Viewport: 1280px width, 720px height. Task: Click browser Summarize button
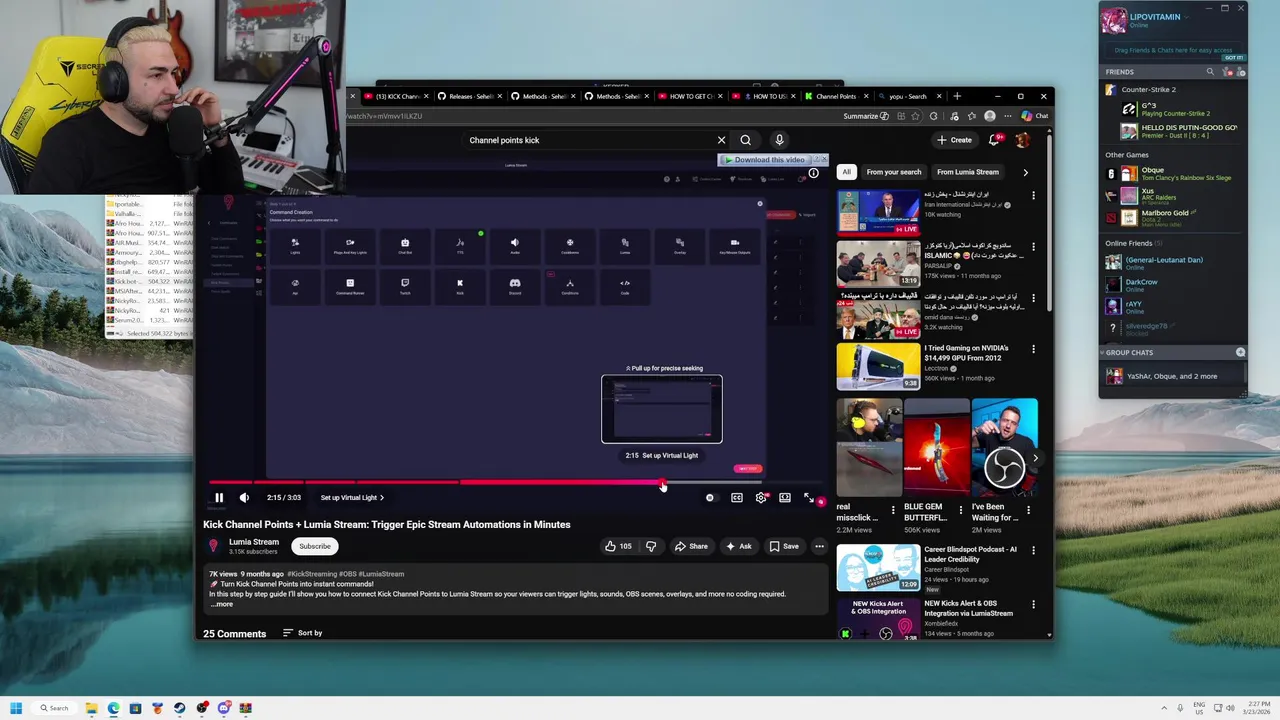click(866, 116)
